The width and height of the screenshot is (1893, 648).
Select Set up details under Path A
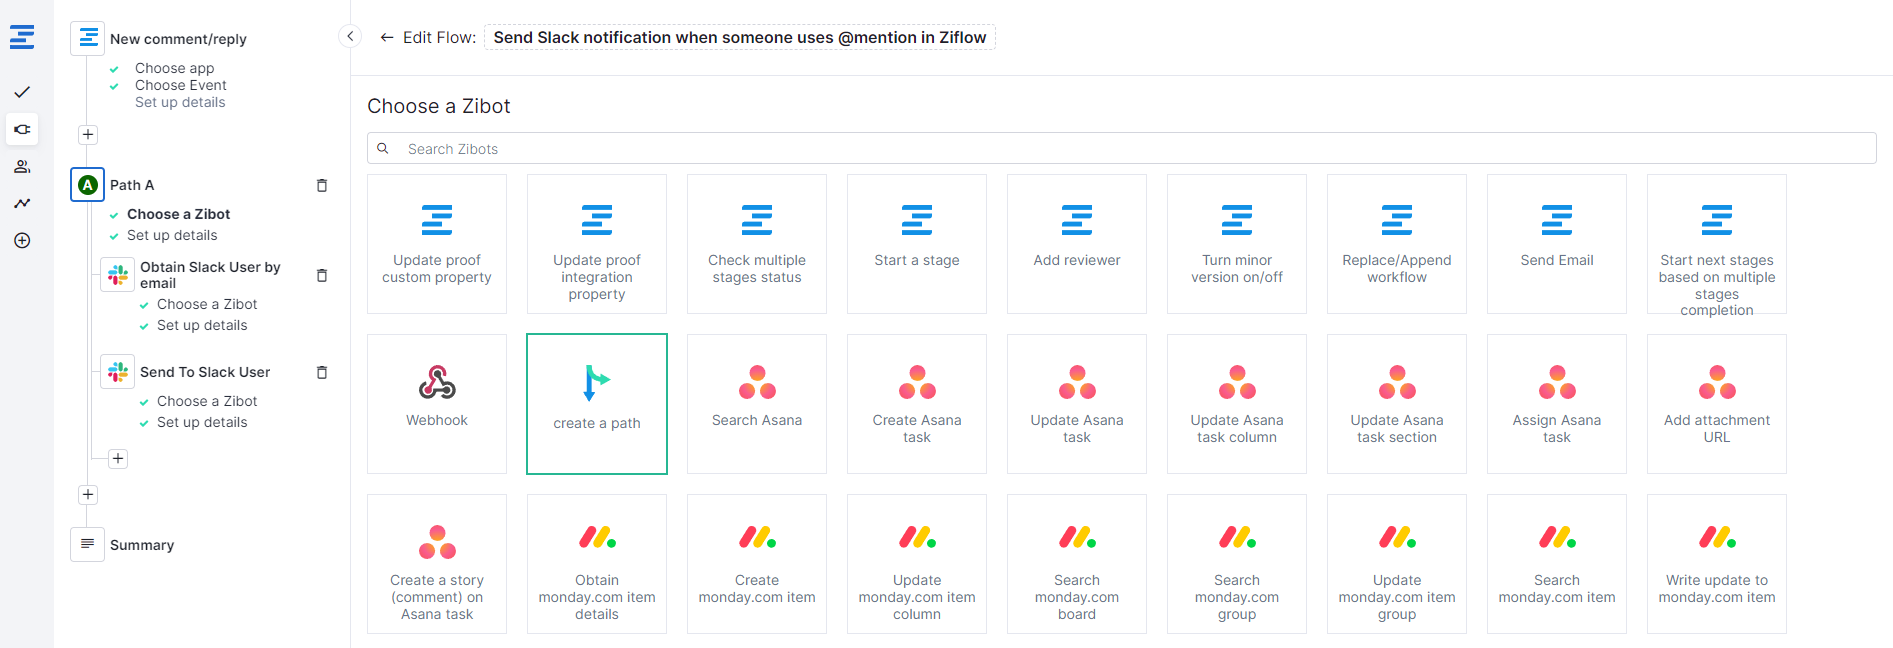[172, 235]
